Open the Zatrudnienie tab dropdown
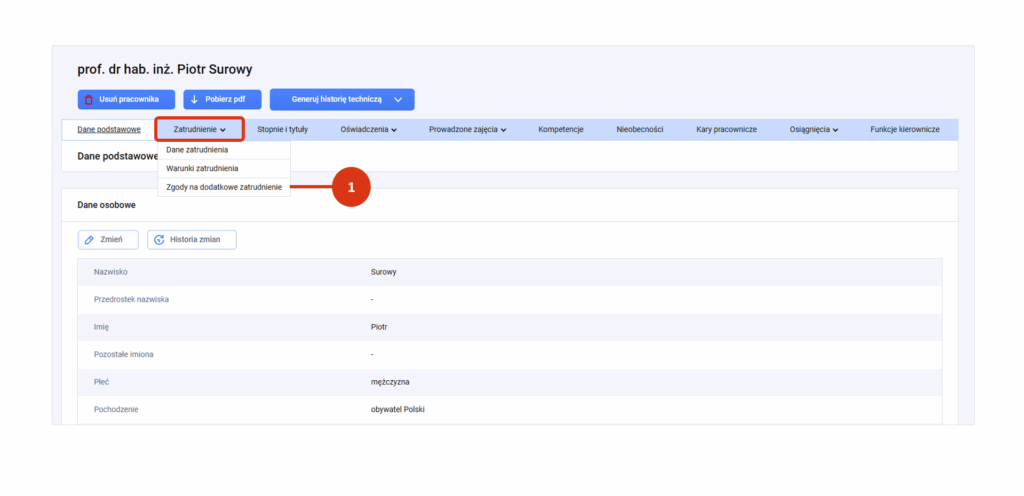 point(200,129)
